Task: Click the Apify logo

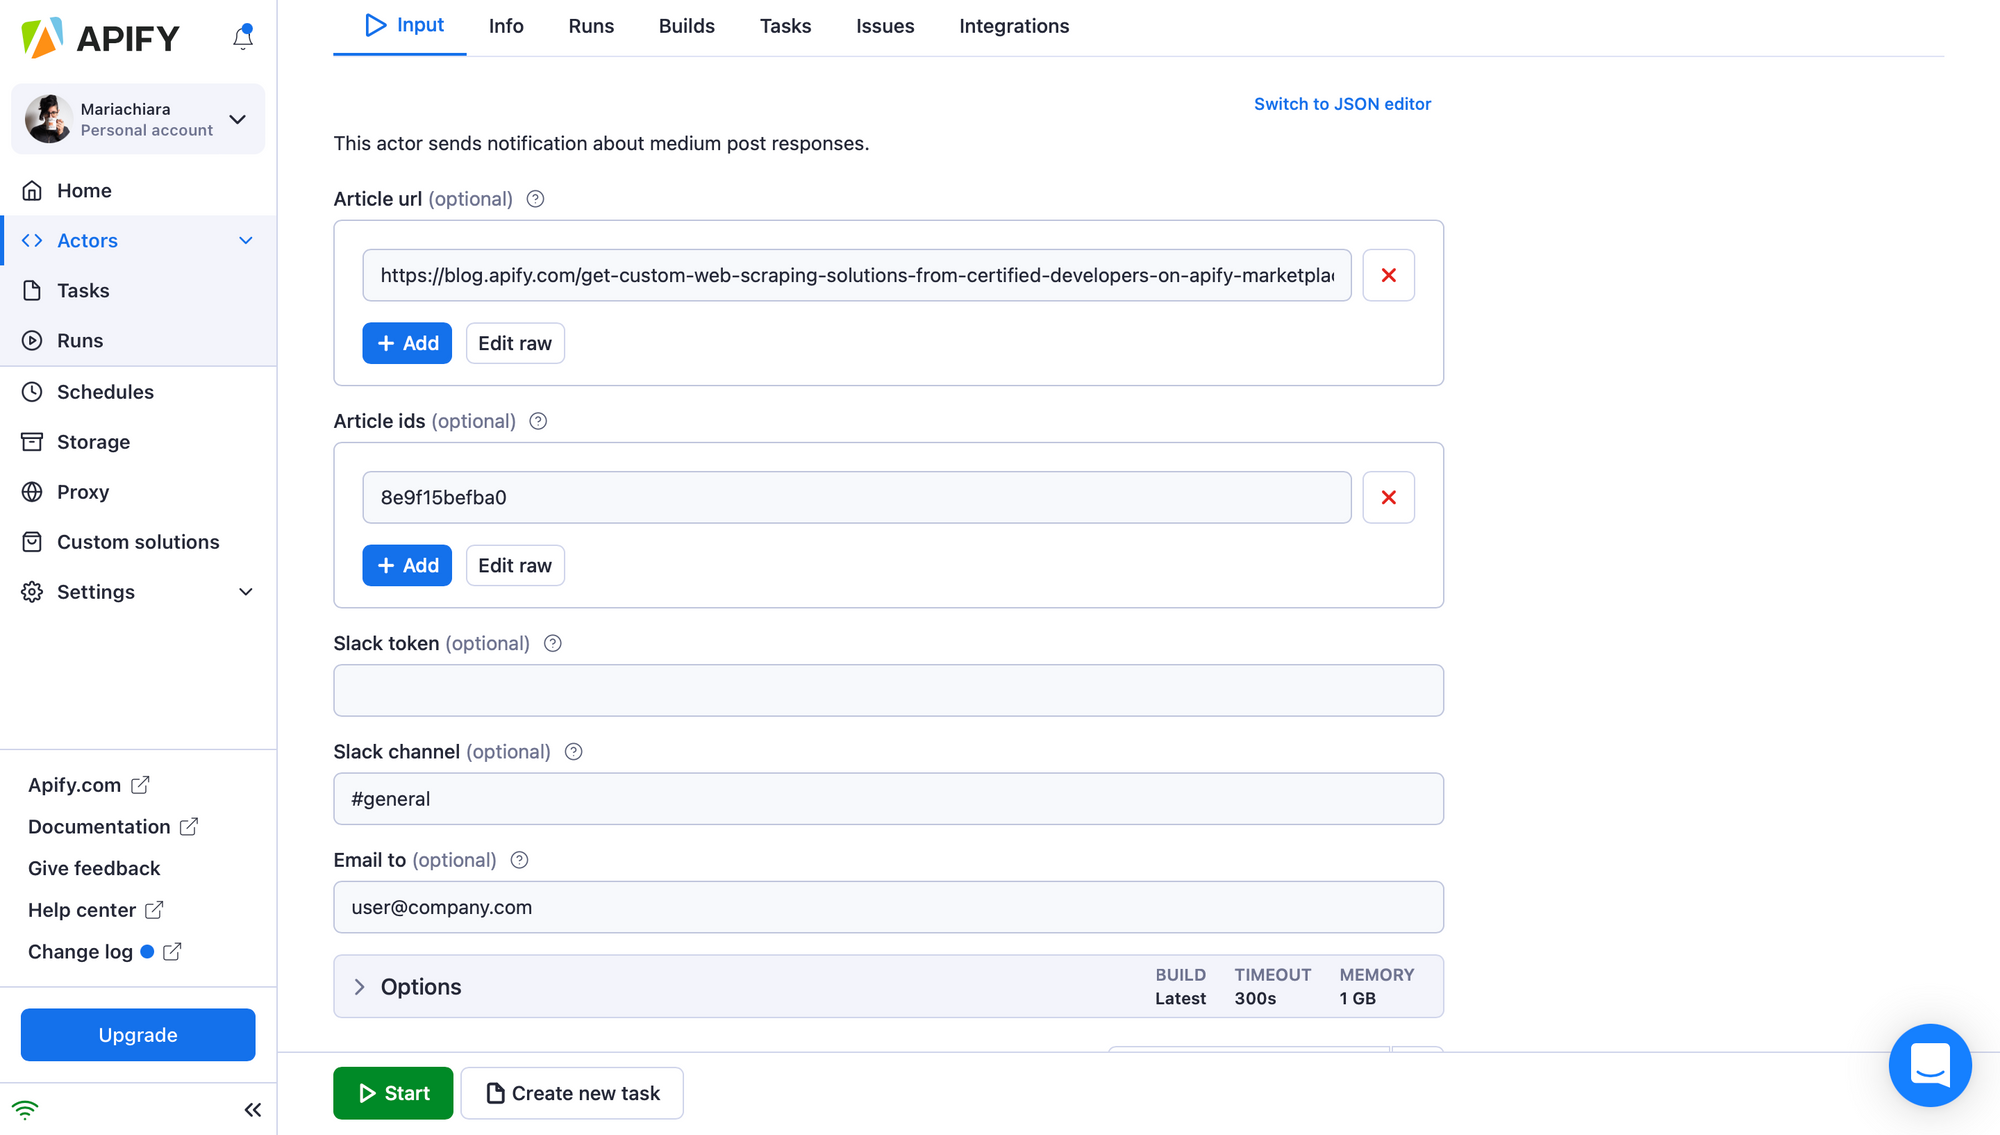Action: pyautogui.click(x=100, y=38)
